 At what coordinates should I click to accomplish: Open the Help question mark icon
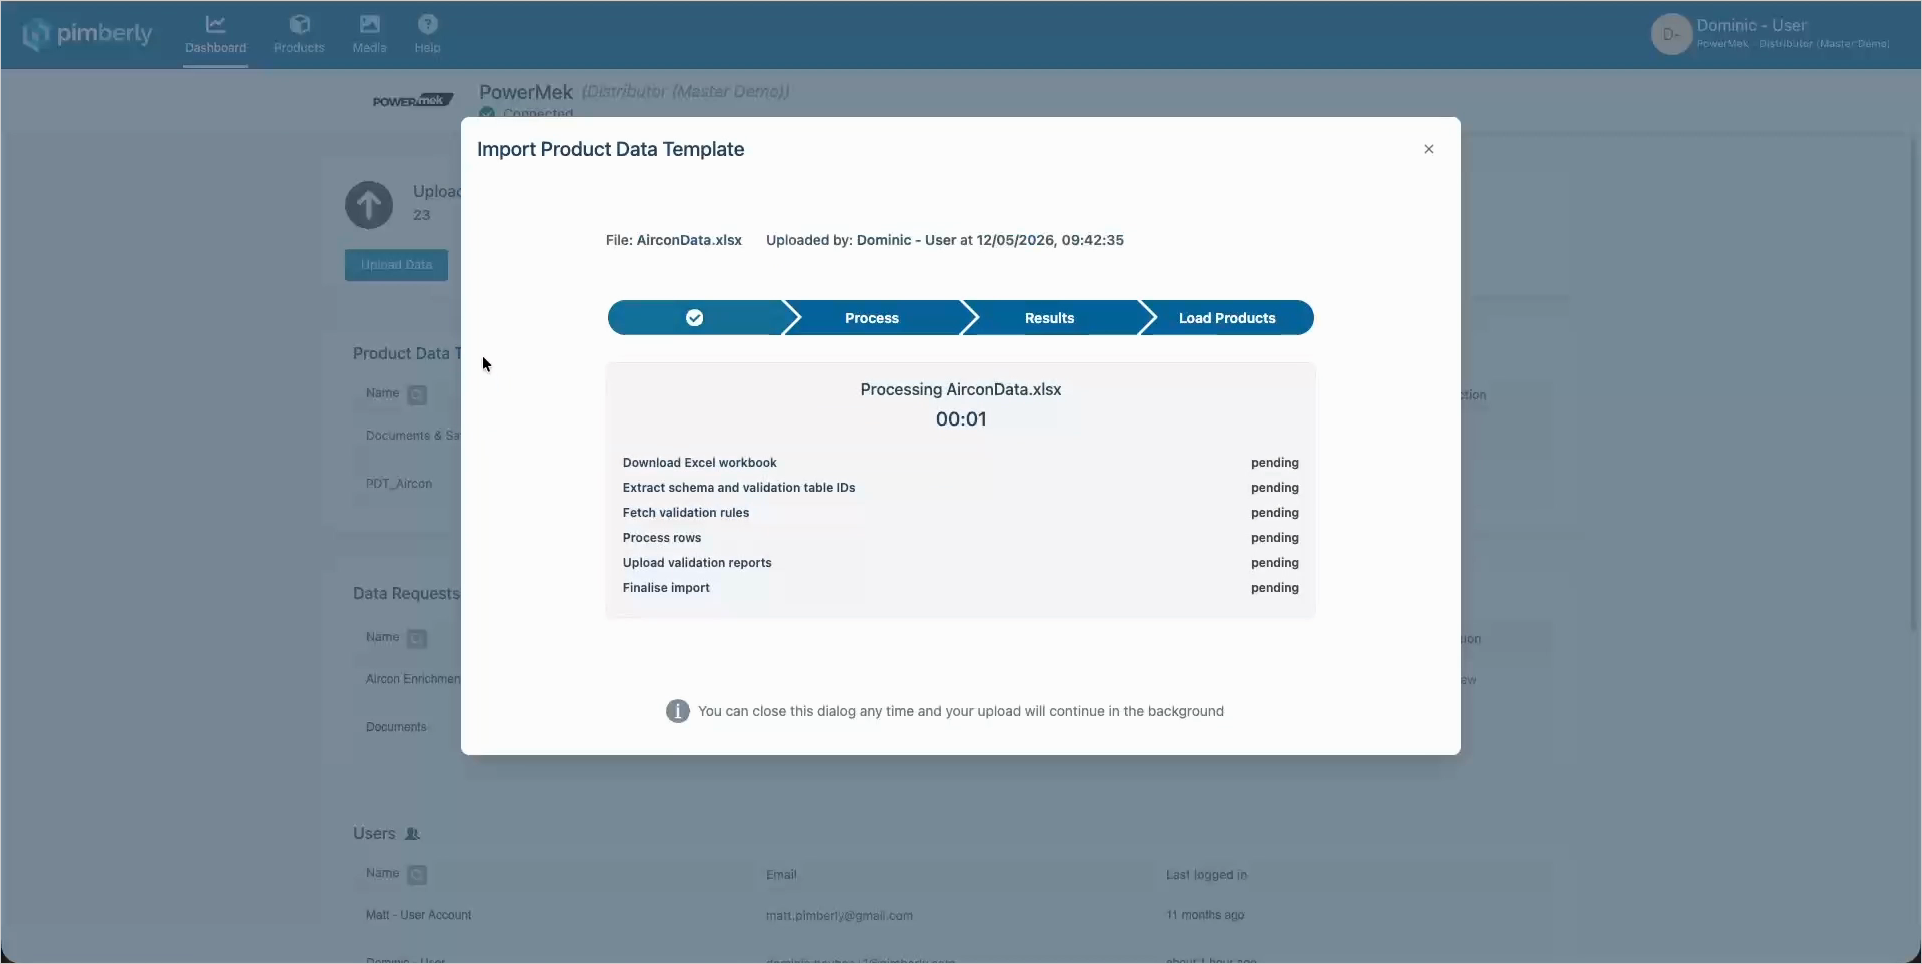[x=427, y=24]
